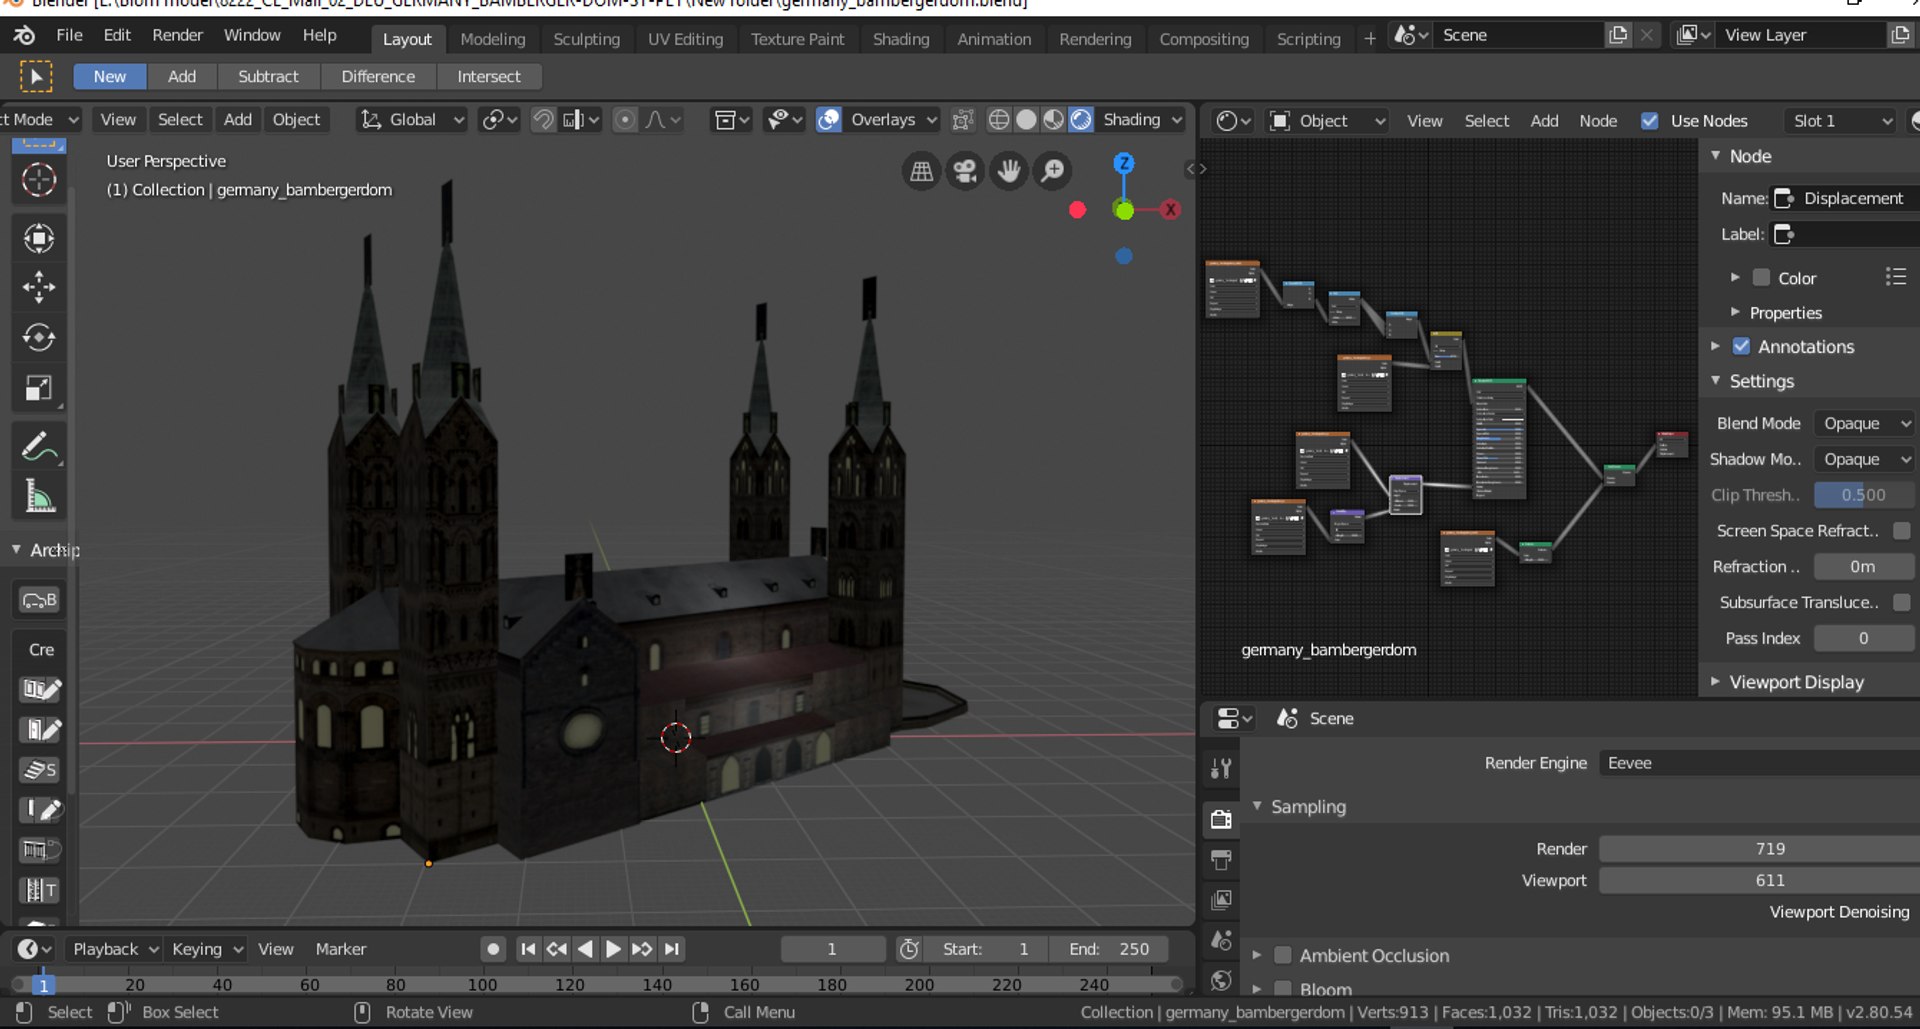The height and width of the screenshot is (1029, 1920).
Task: Open the Tool settings wrench icon
Action: point(1221,768)
